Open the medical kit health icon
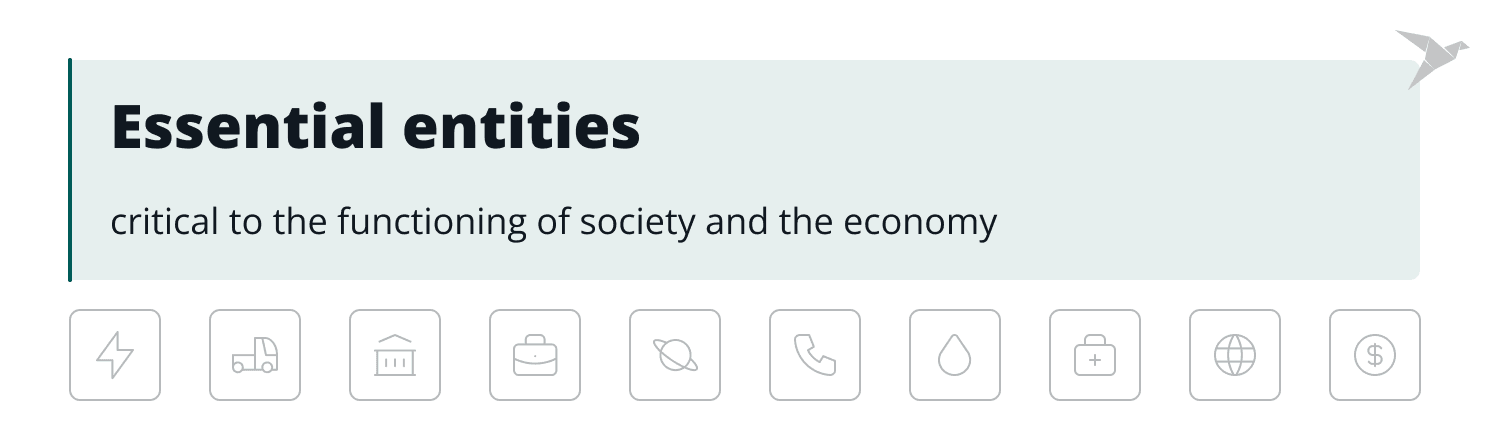Viewport: 1500px width, 440px height. click(x=1095, y=355)
